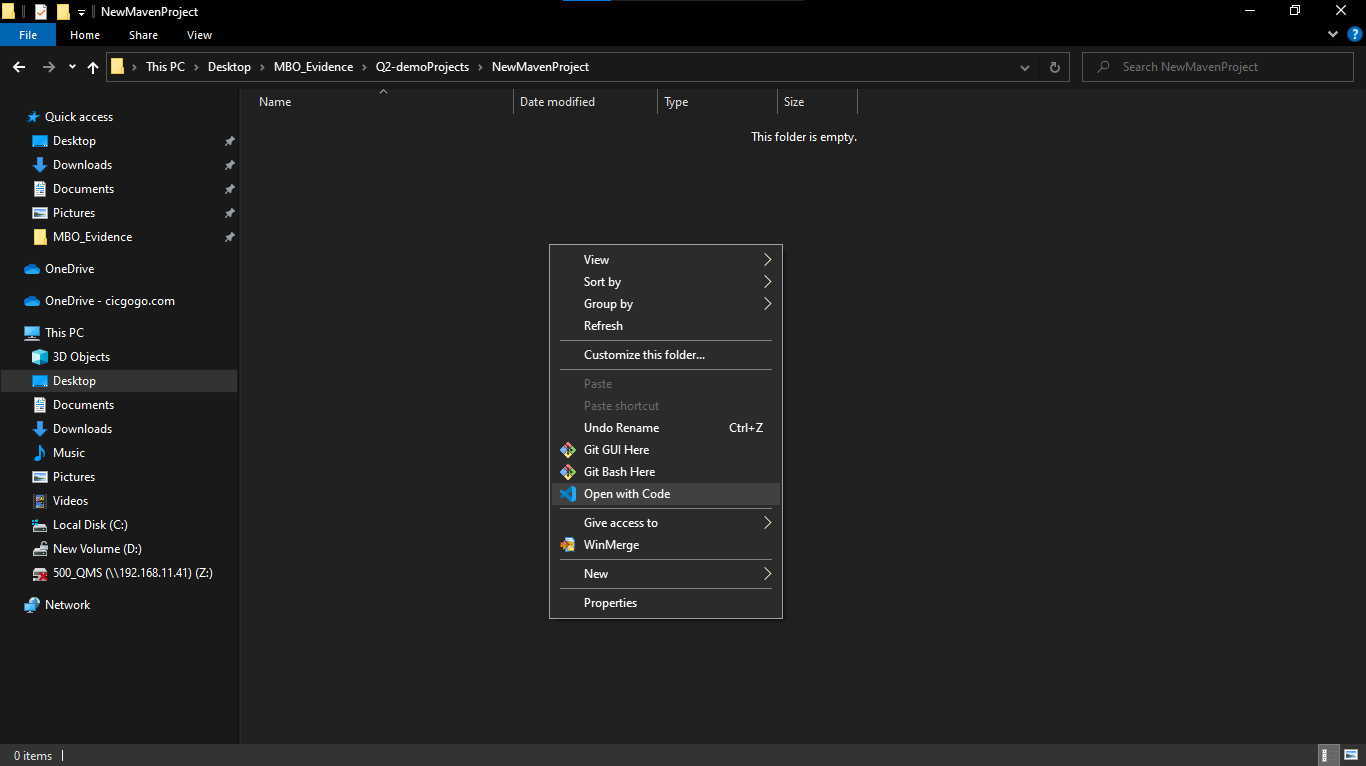Open the recent locations dropdown arrow

pos(72,67)
